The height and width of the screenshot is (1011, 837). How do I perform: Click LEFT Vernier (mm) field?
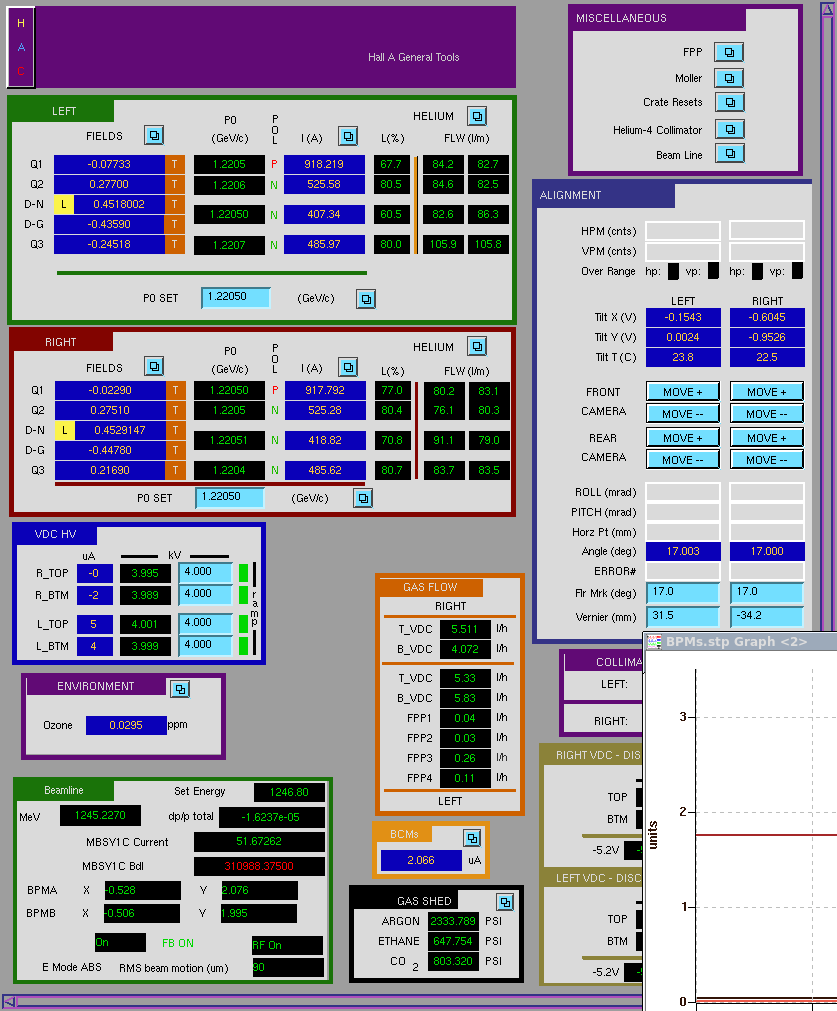683,616
